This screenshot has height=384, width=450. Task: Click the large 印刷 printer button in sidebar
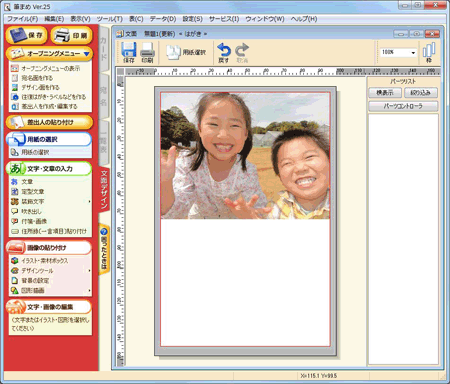click(x=71, y=35)
